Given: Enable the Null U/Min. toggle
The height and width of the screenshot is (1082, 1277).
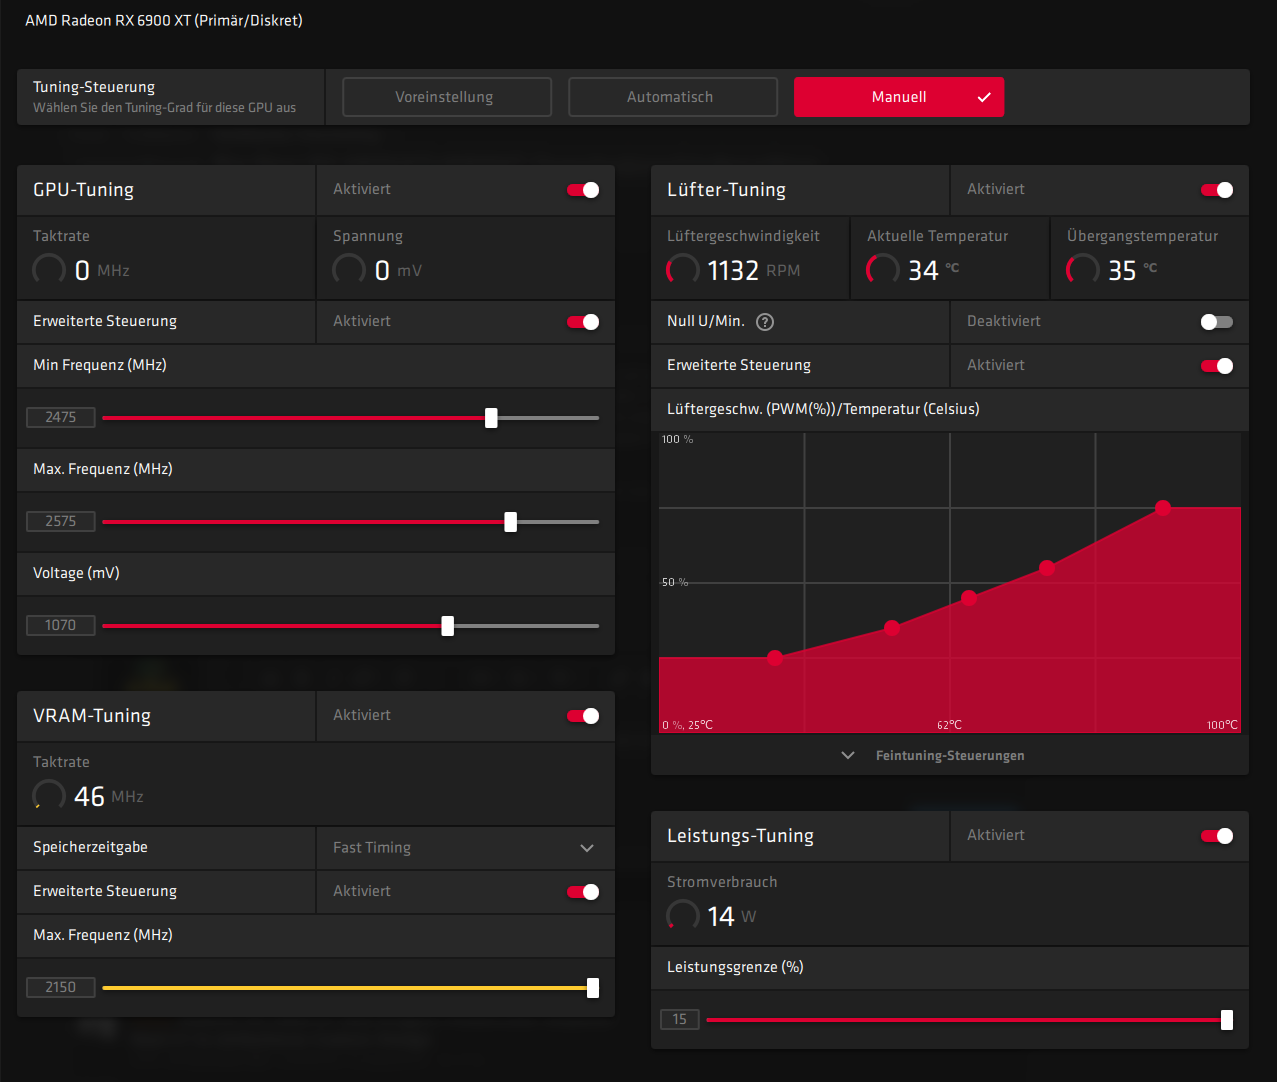Looking at the screenshot, I should [x=1217, y=322].
